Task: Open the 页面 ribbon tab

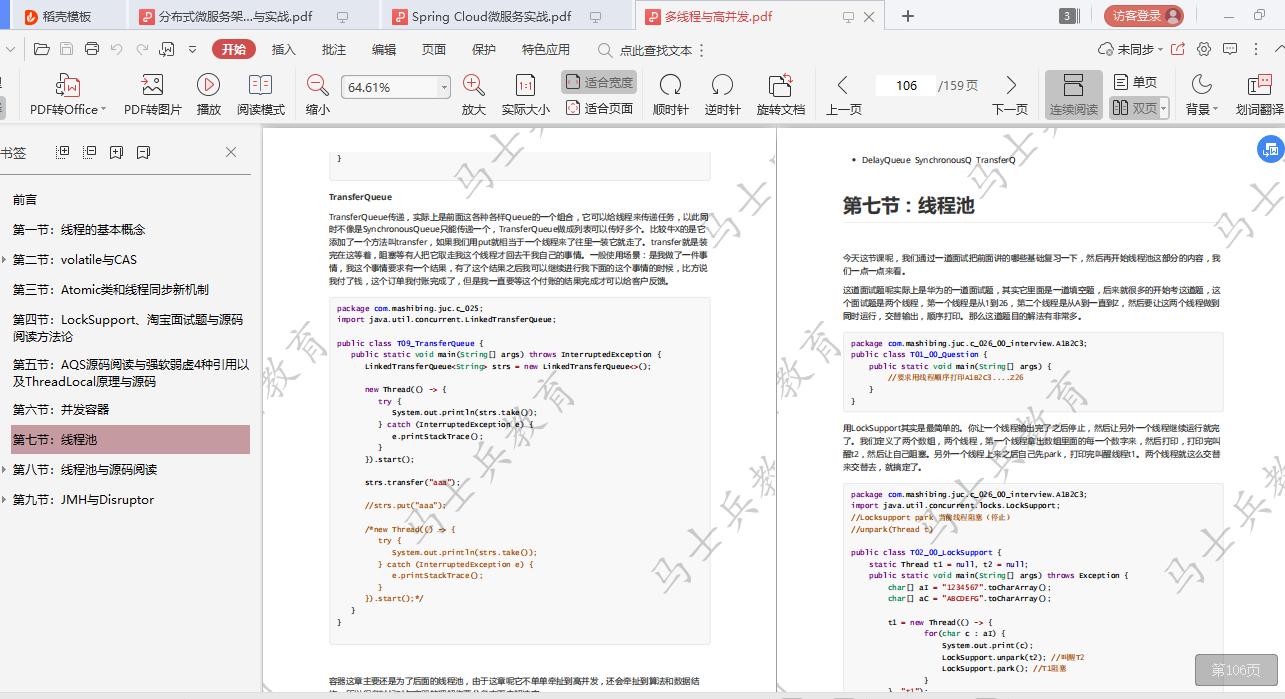Action: pos(434,49)
